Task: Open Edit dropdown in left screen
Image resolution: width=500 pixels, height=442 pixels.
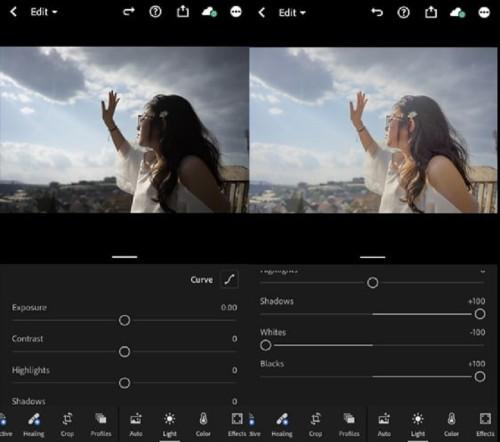Action: click(x=44, y=12)
